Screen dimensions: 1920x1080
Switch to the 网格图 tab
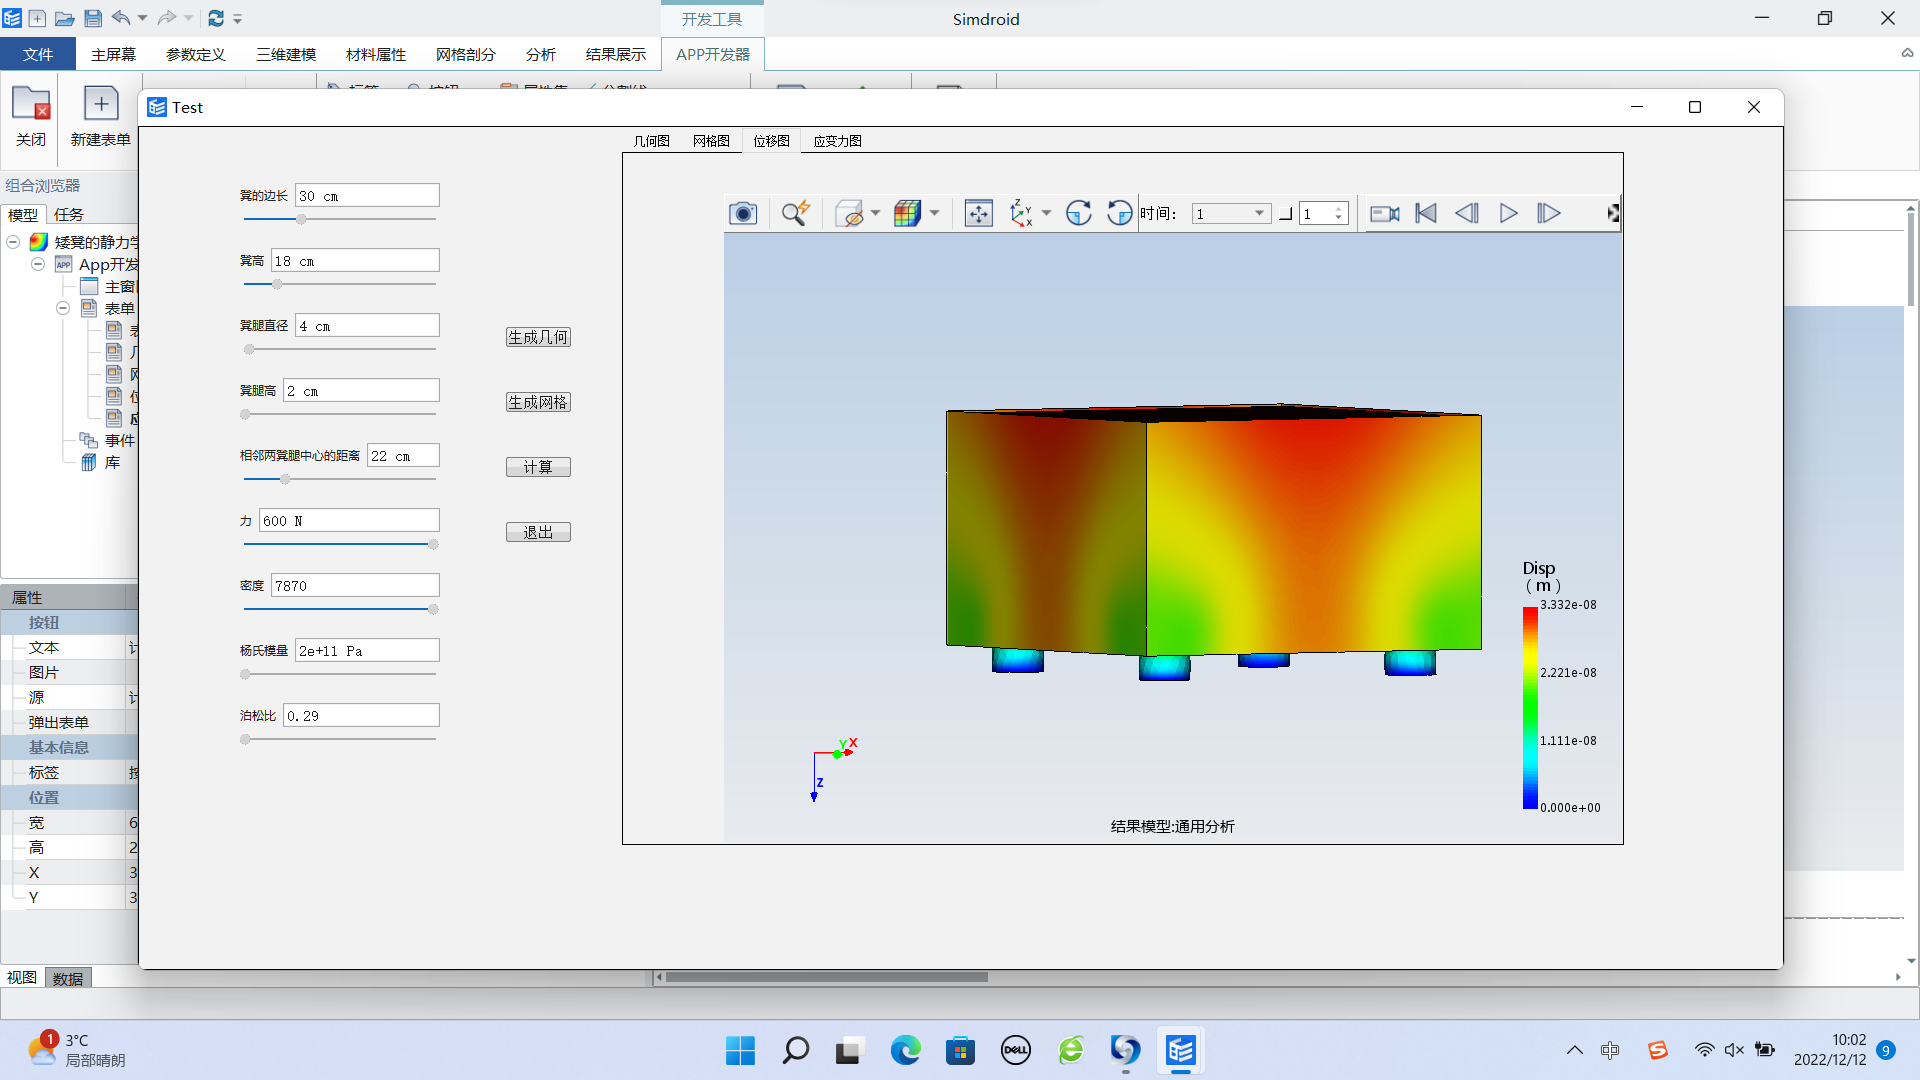click(711, 141)
